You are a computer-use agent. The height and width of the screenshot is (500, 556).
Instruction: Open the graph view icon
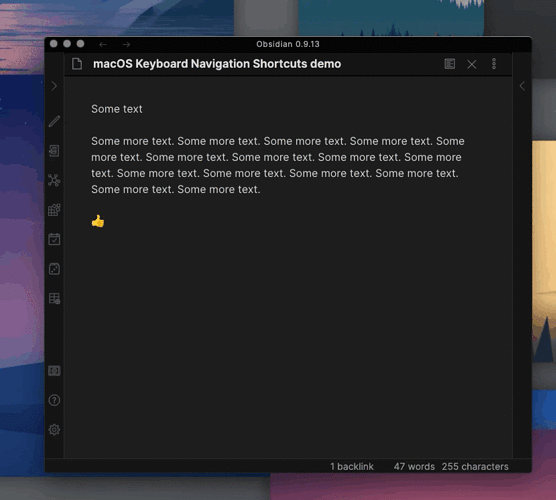tap(54, 180)
